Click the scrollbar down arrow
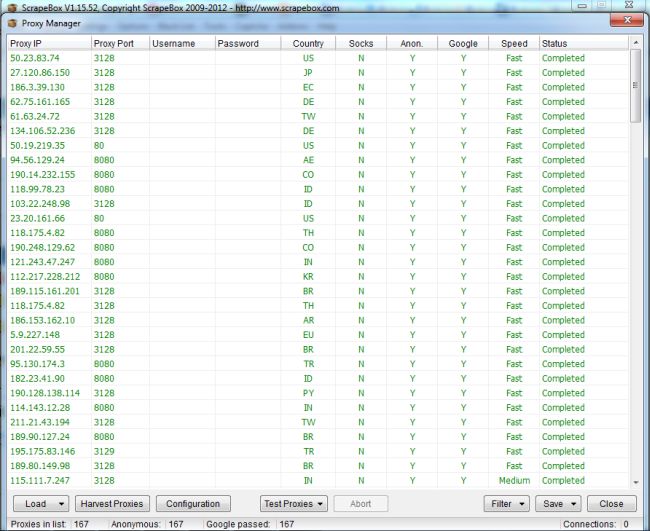 pos(635,482)
